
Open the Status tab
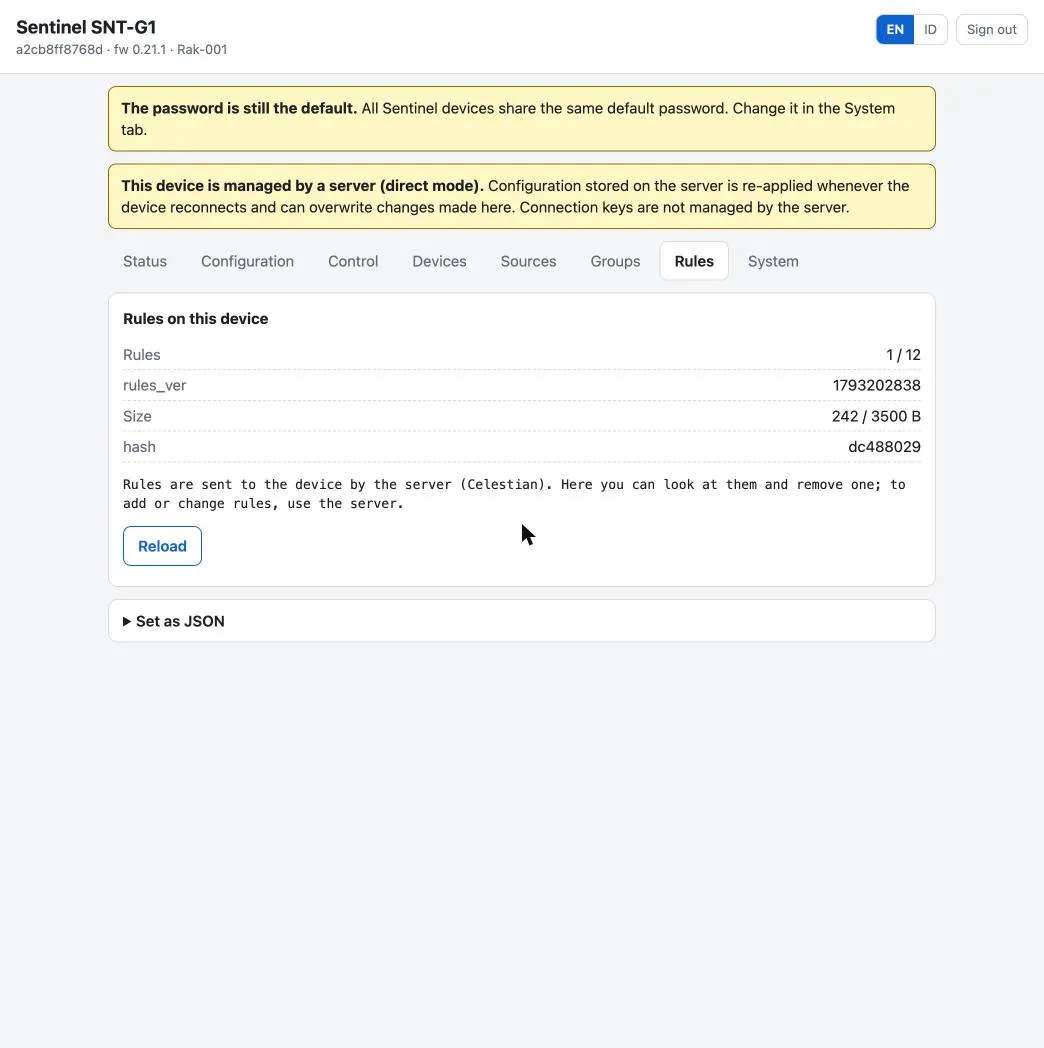(x=145, y=261)
